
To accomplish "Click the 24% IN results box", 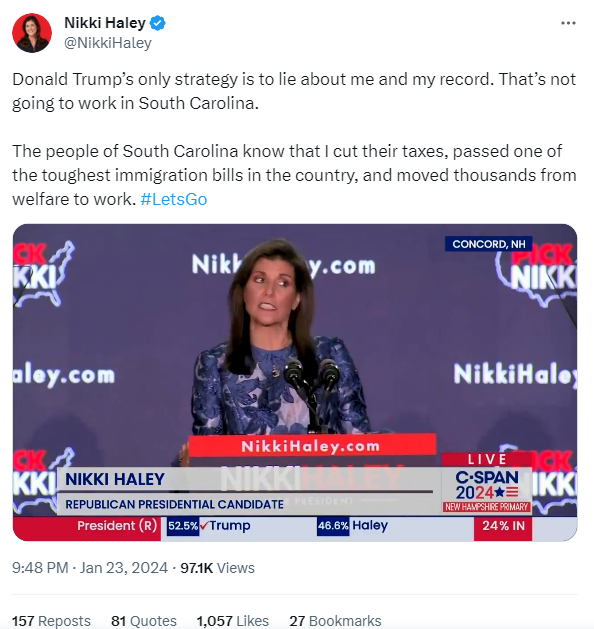I will point(503,526).
